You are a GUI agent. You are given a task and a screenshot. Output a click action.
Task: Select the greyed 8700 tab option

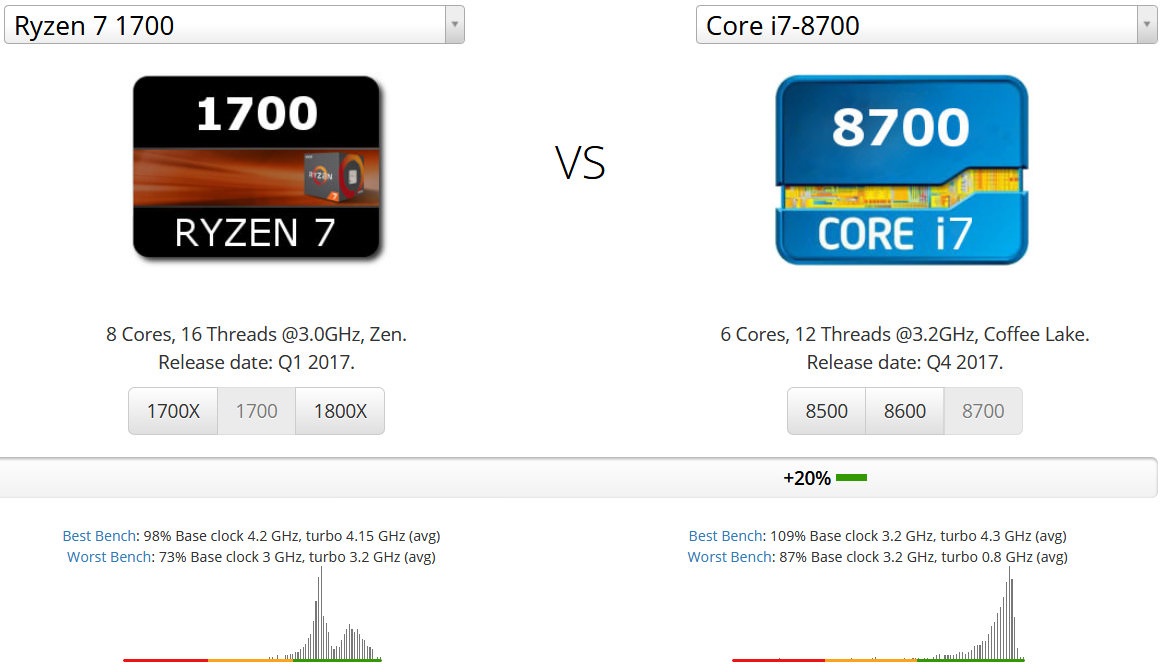pyautogui.click(x=982, y=410)
